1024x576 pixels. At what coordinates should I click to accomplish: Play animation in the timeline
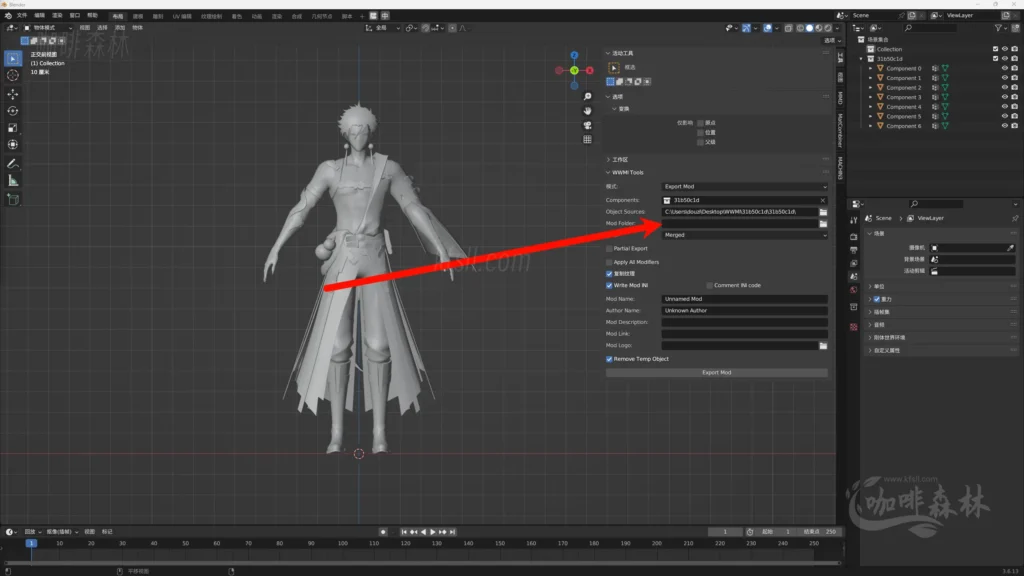point(432,532)
